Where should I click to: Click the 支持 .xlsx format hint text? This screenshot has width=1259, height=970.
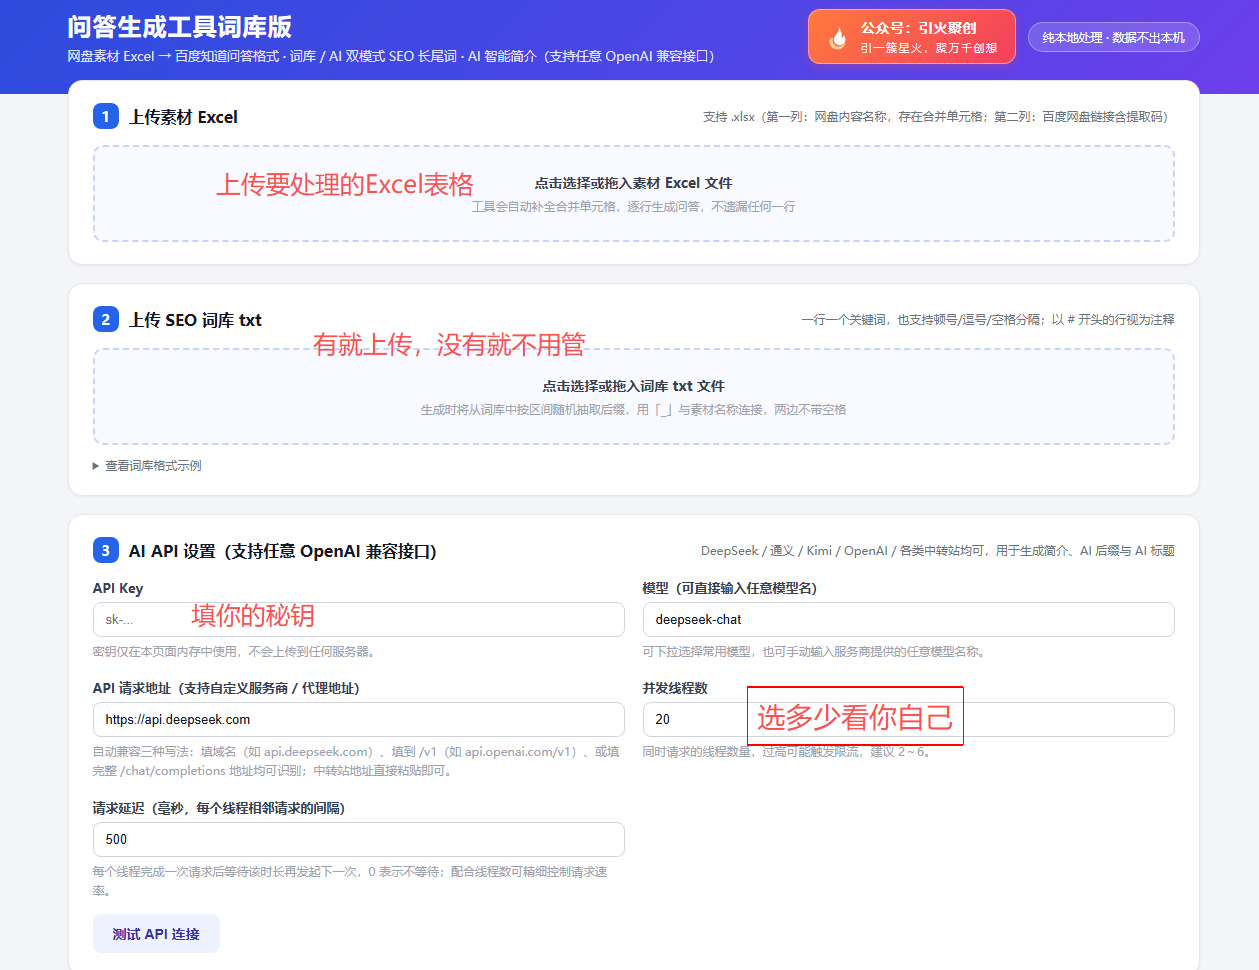[x=938, y=117]
